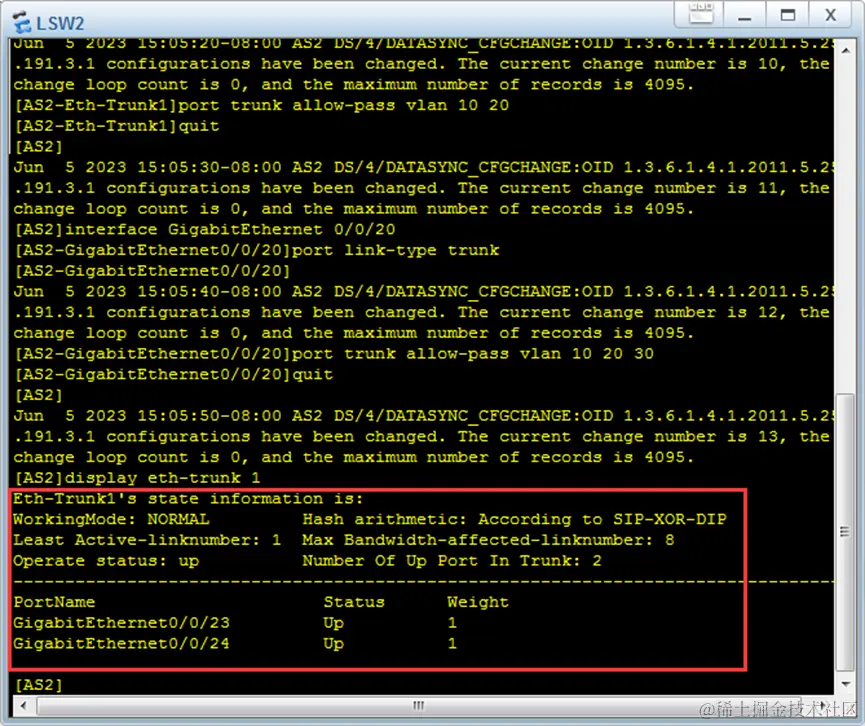The width and height of the screenshot is (865, 726).
Task: Click the log line with timestamp 15:05:30-08:00
Action: coord(423,167)
